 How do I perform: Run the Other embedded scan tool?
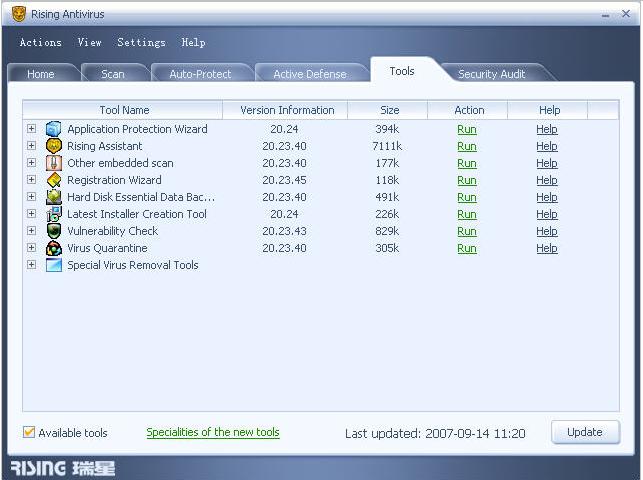click(x=467, y=163)
